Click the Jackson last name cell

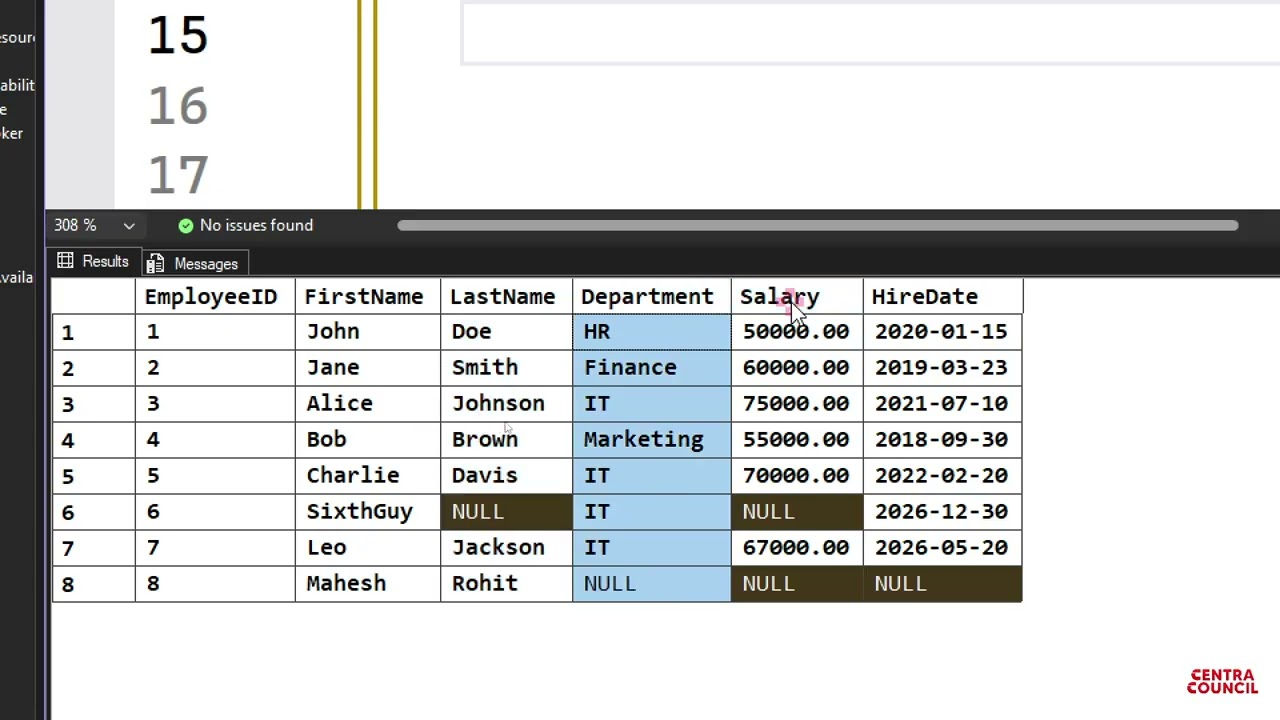[506, 548]
